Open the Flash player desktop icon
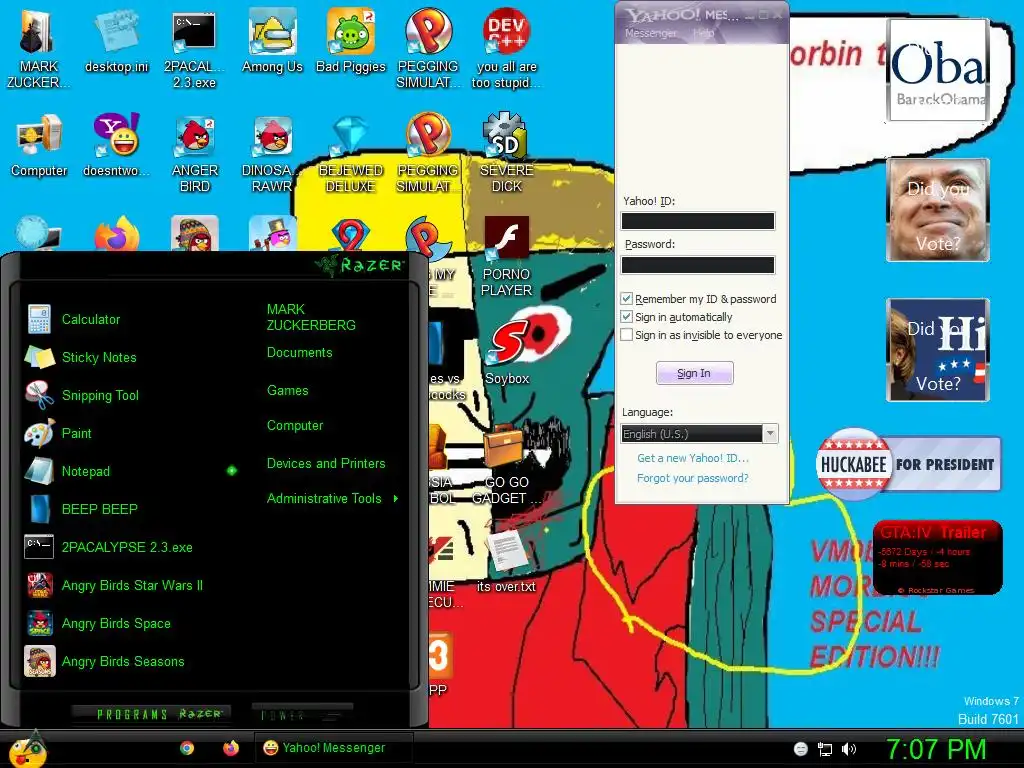Image resolution: width=1024 pixels, height=768 pixels. pos(506,257)
